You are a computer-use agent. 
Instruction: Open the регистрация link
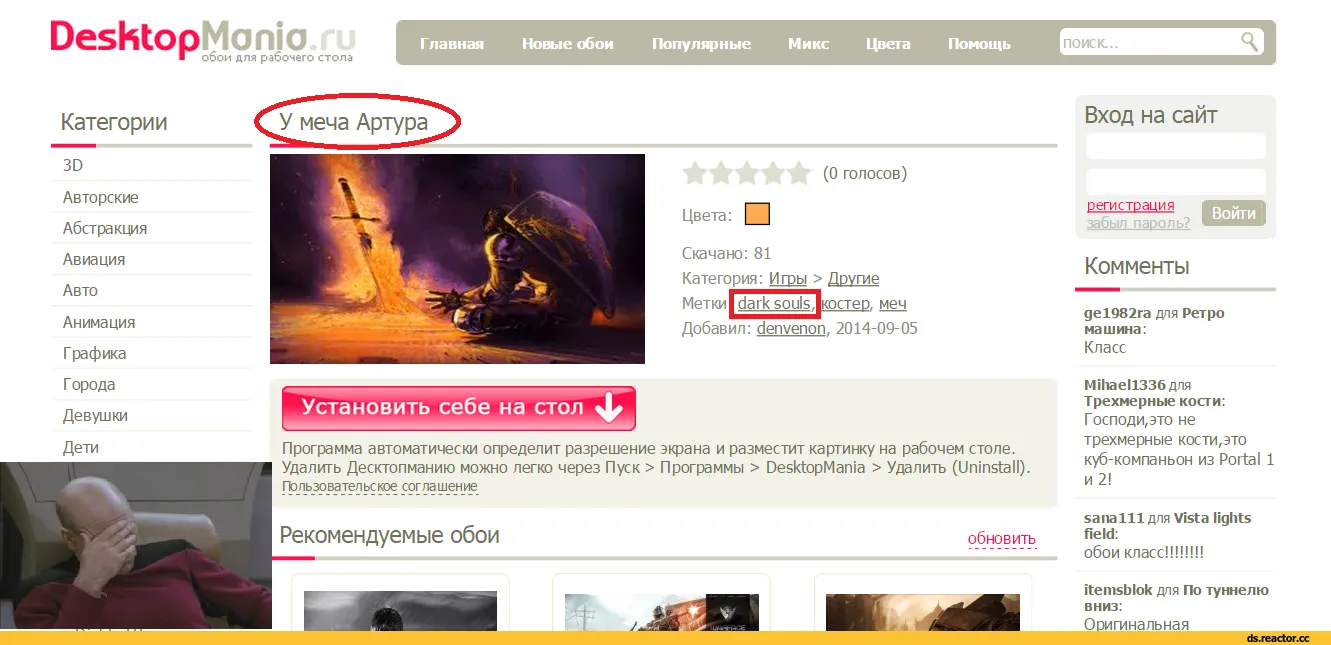point(1130,205)
